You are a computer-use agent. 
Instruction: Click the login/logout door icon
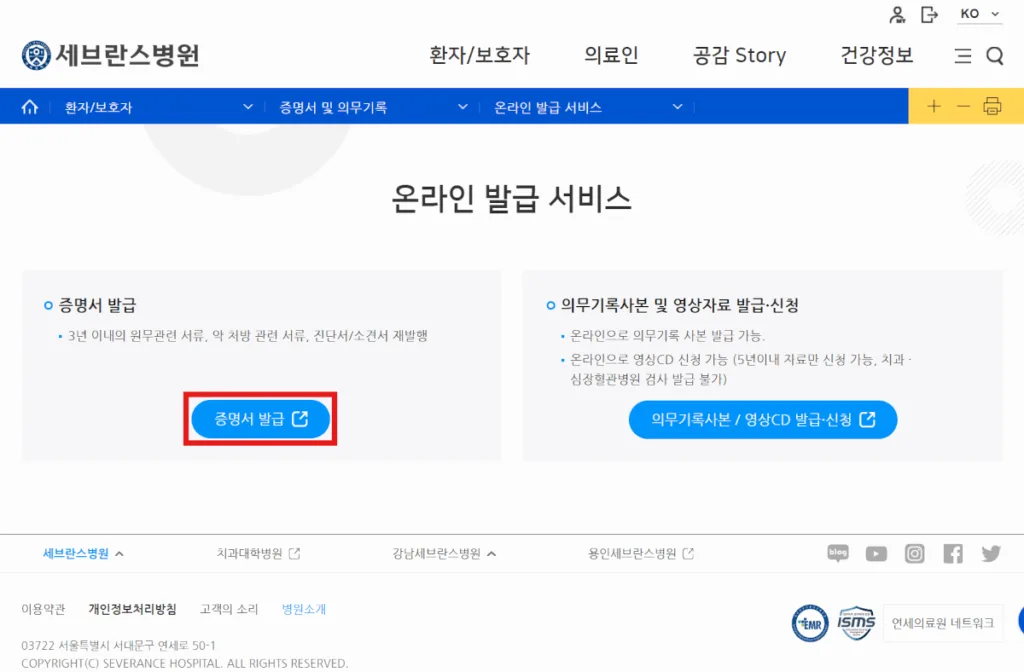click(929, 14)
